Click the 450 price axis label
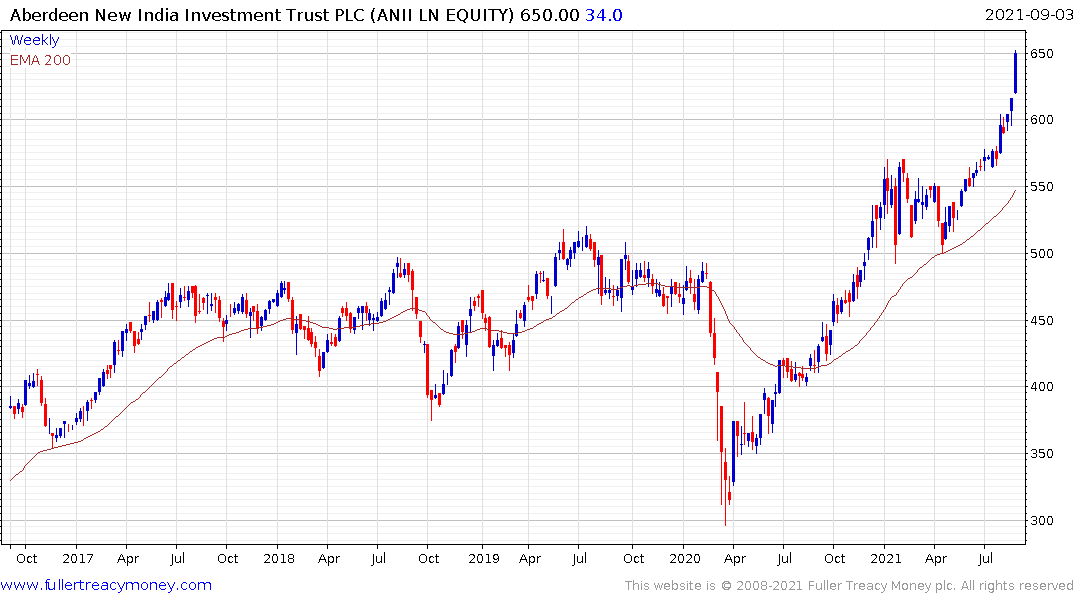Screen dimensions: 1075x600 tap(1042, 320)
